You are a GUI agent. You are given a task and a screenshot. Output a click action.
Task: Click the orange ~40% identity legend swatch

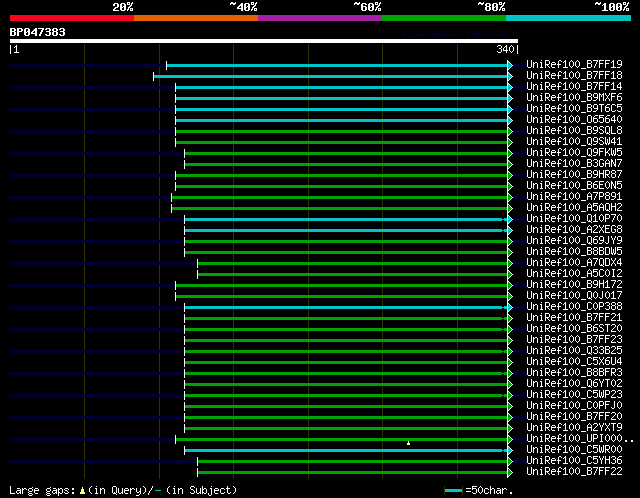(196, 18)
